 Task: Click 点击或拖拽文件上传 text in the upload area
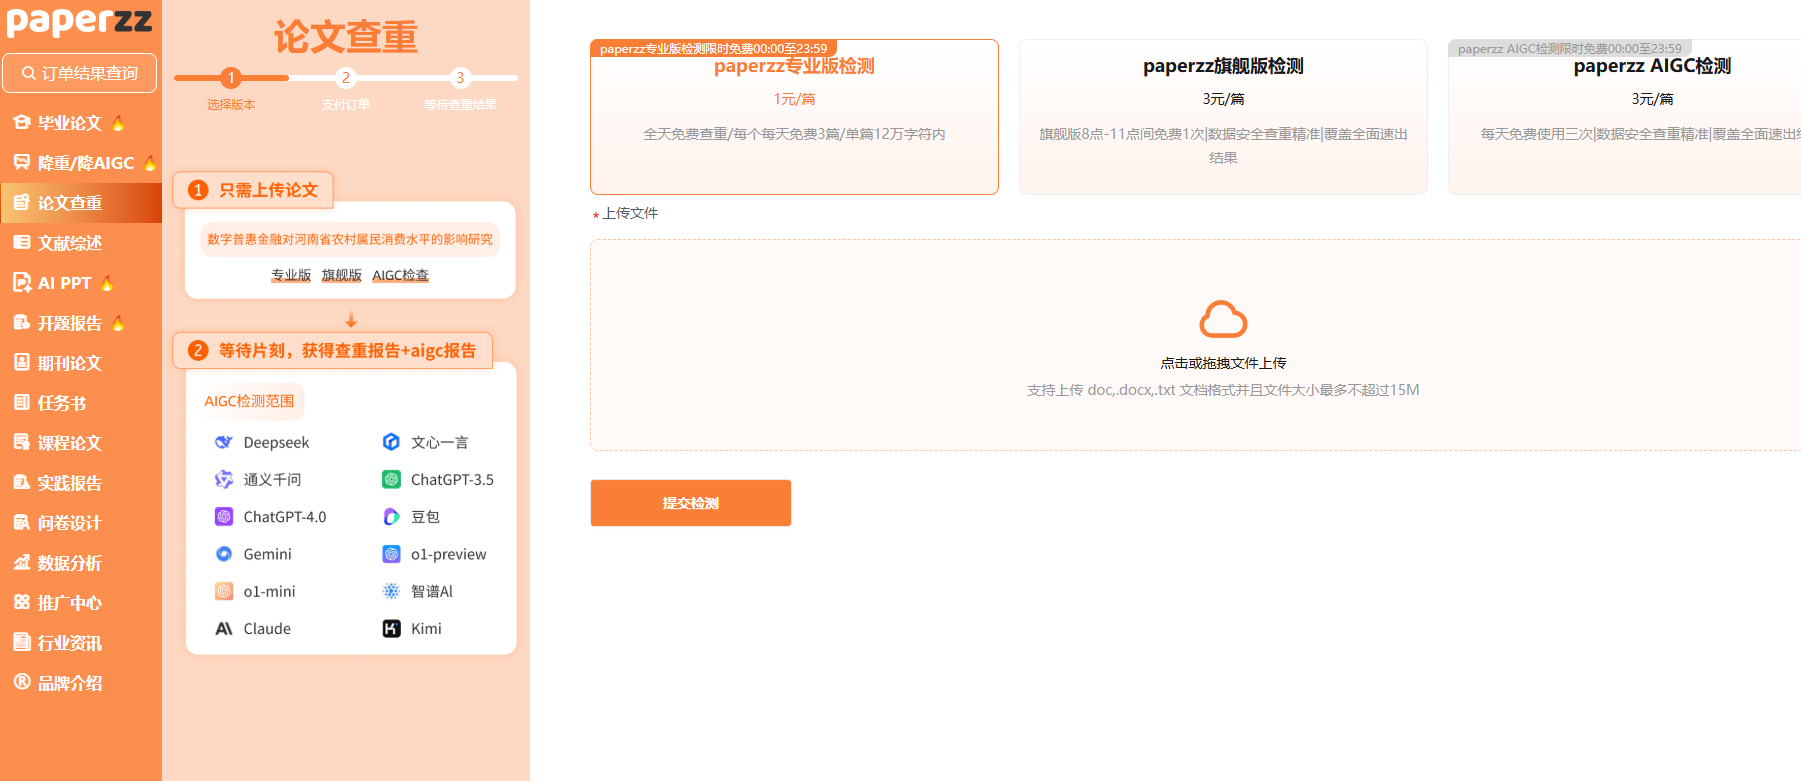pos(1223,363)
